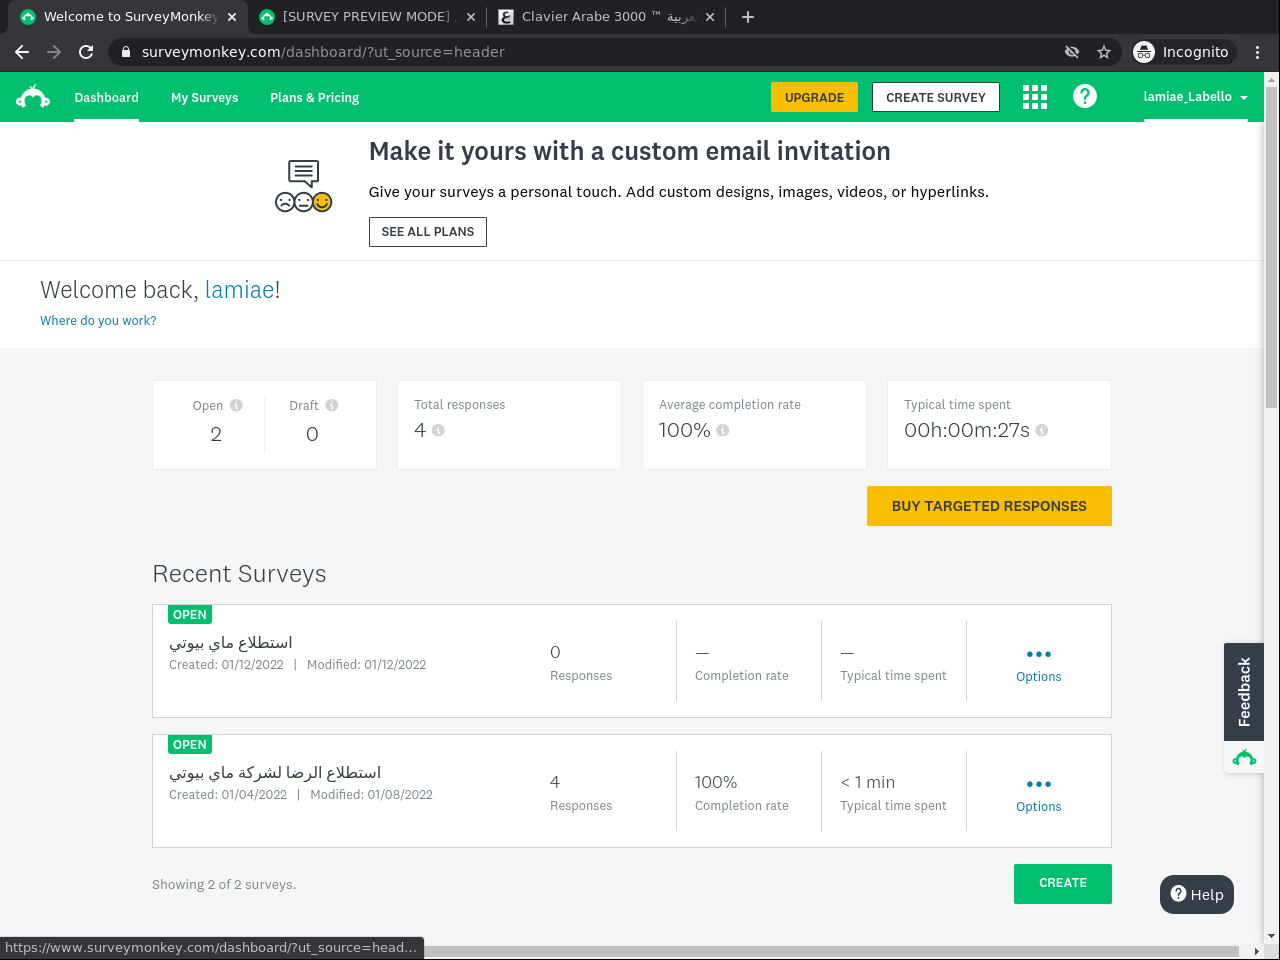Open the apps grid icon

[1035, 97]
